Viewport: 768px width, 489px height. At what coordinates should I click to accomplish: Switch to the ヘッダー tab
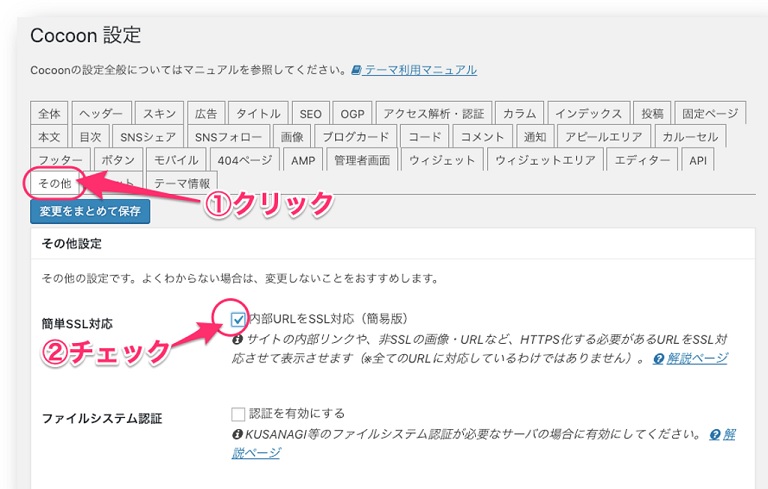[101, 114]
